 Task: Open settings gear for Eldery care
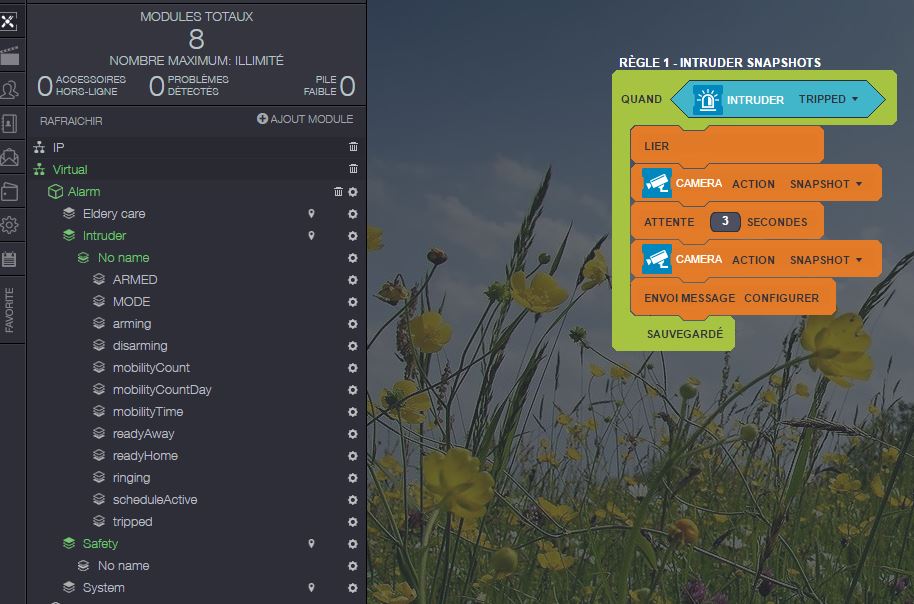click(352, 214)
